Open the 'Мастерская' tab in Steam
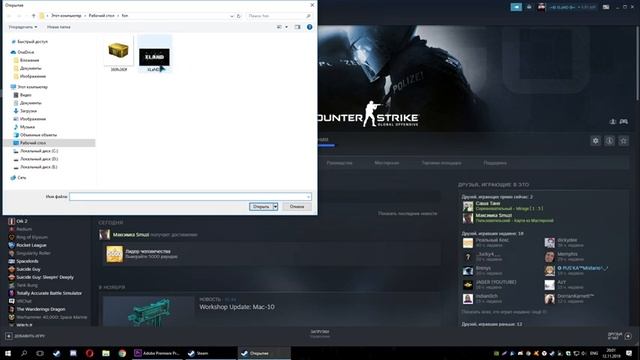The width and height of the screenshot is (640, 360). point(387,163)
